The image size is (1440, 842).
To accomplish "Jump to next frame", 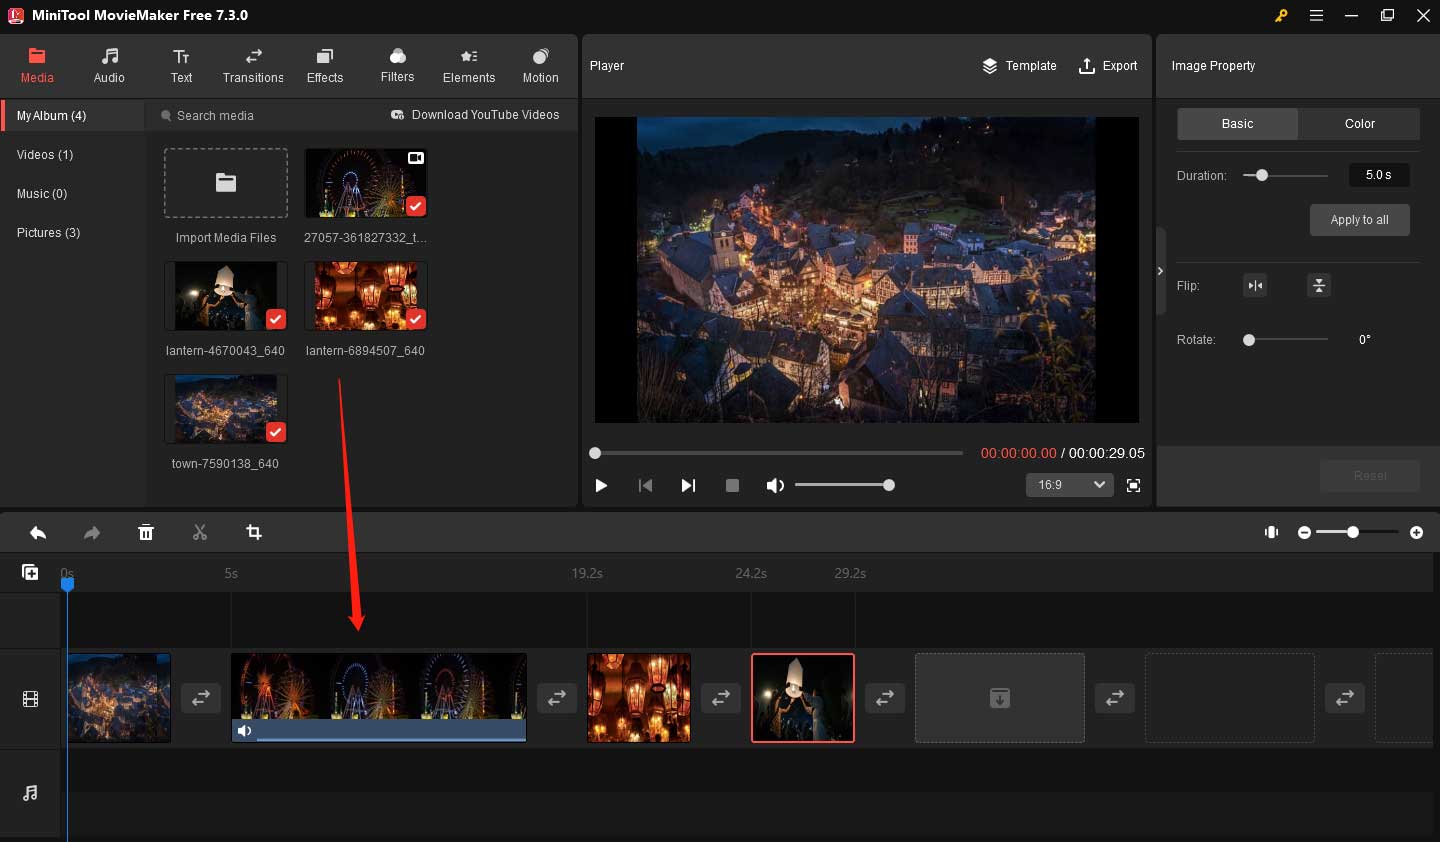I will 688,485.
